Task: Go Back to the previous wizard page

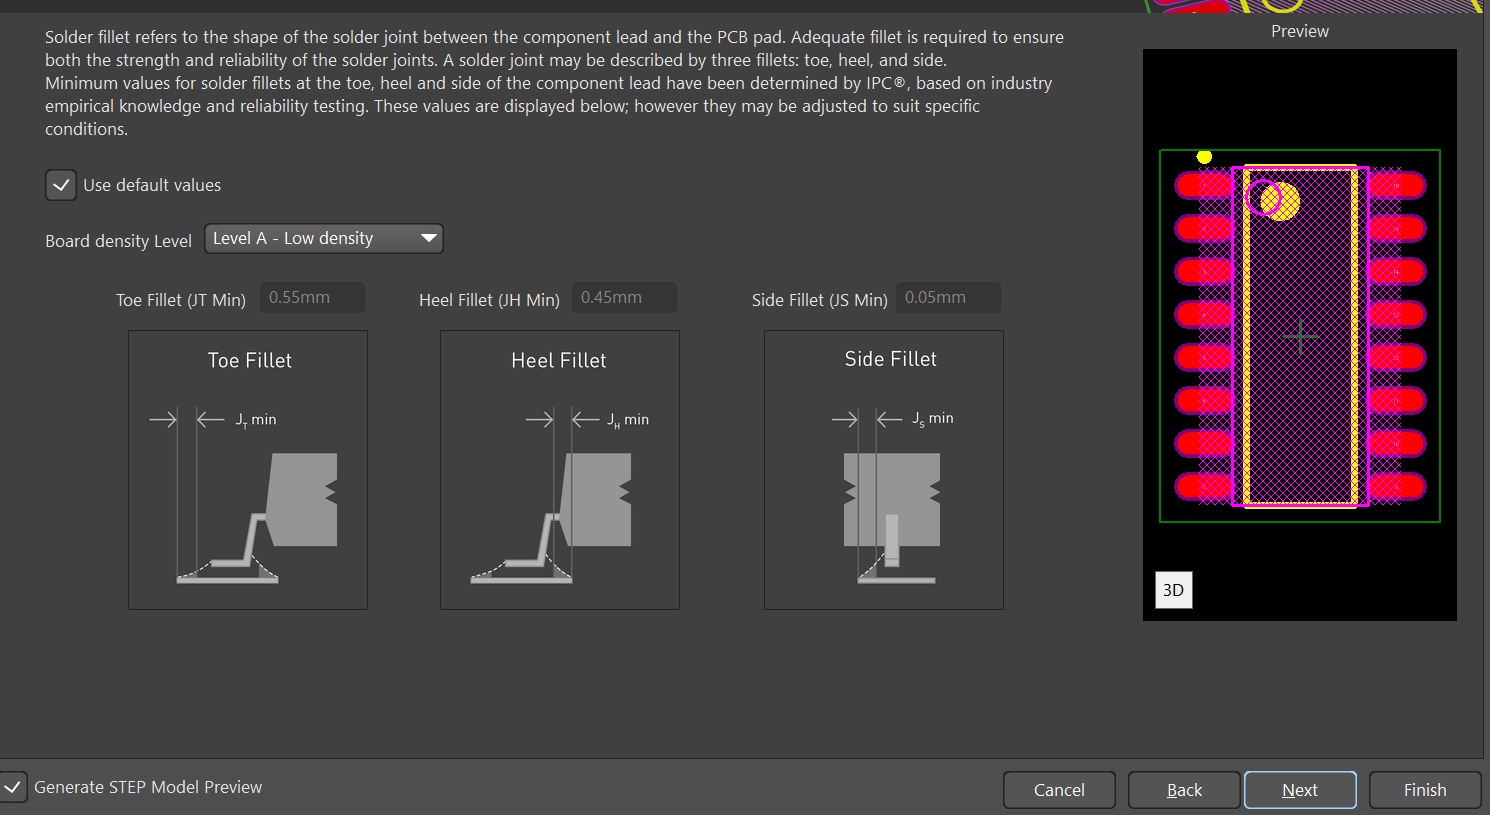Action: coord(1184,790)
